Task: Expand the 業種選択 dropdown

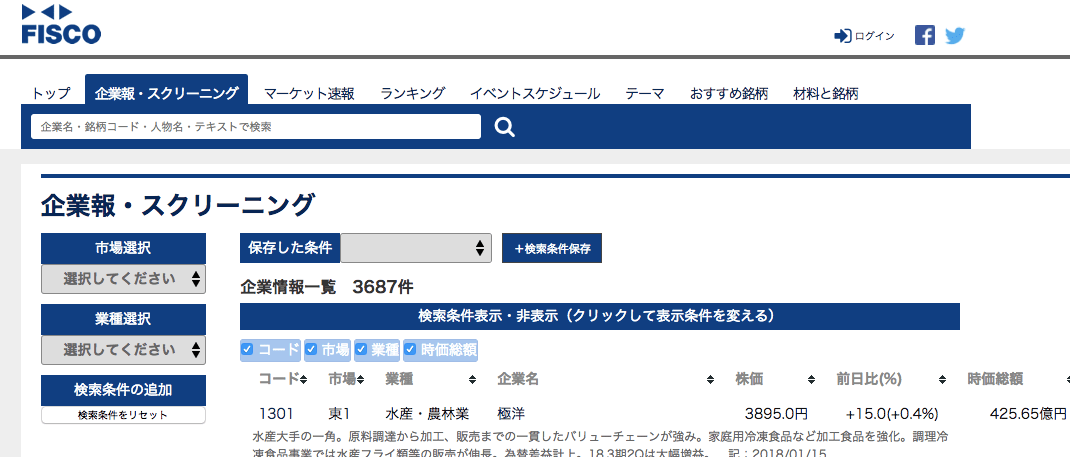Action: click(123, 350)
